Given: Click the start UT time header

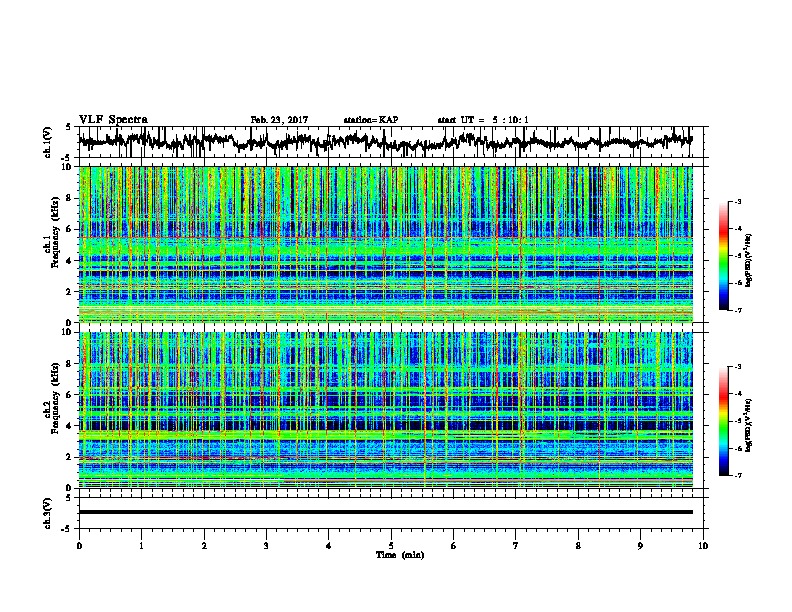Looking at the screenshot, I should 483,120.
